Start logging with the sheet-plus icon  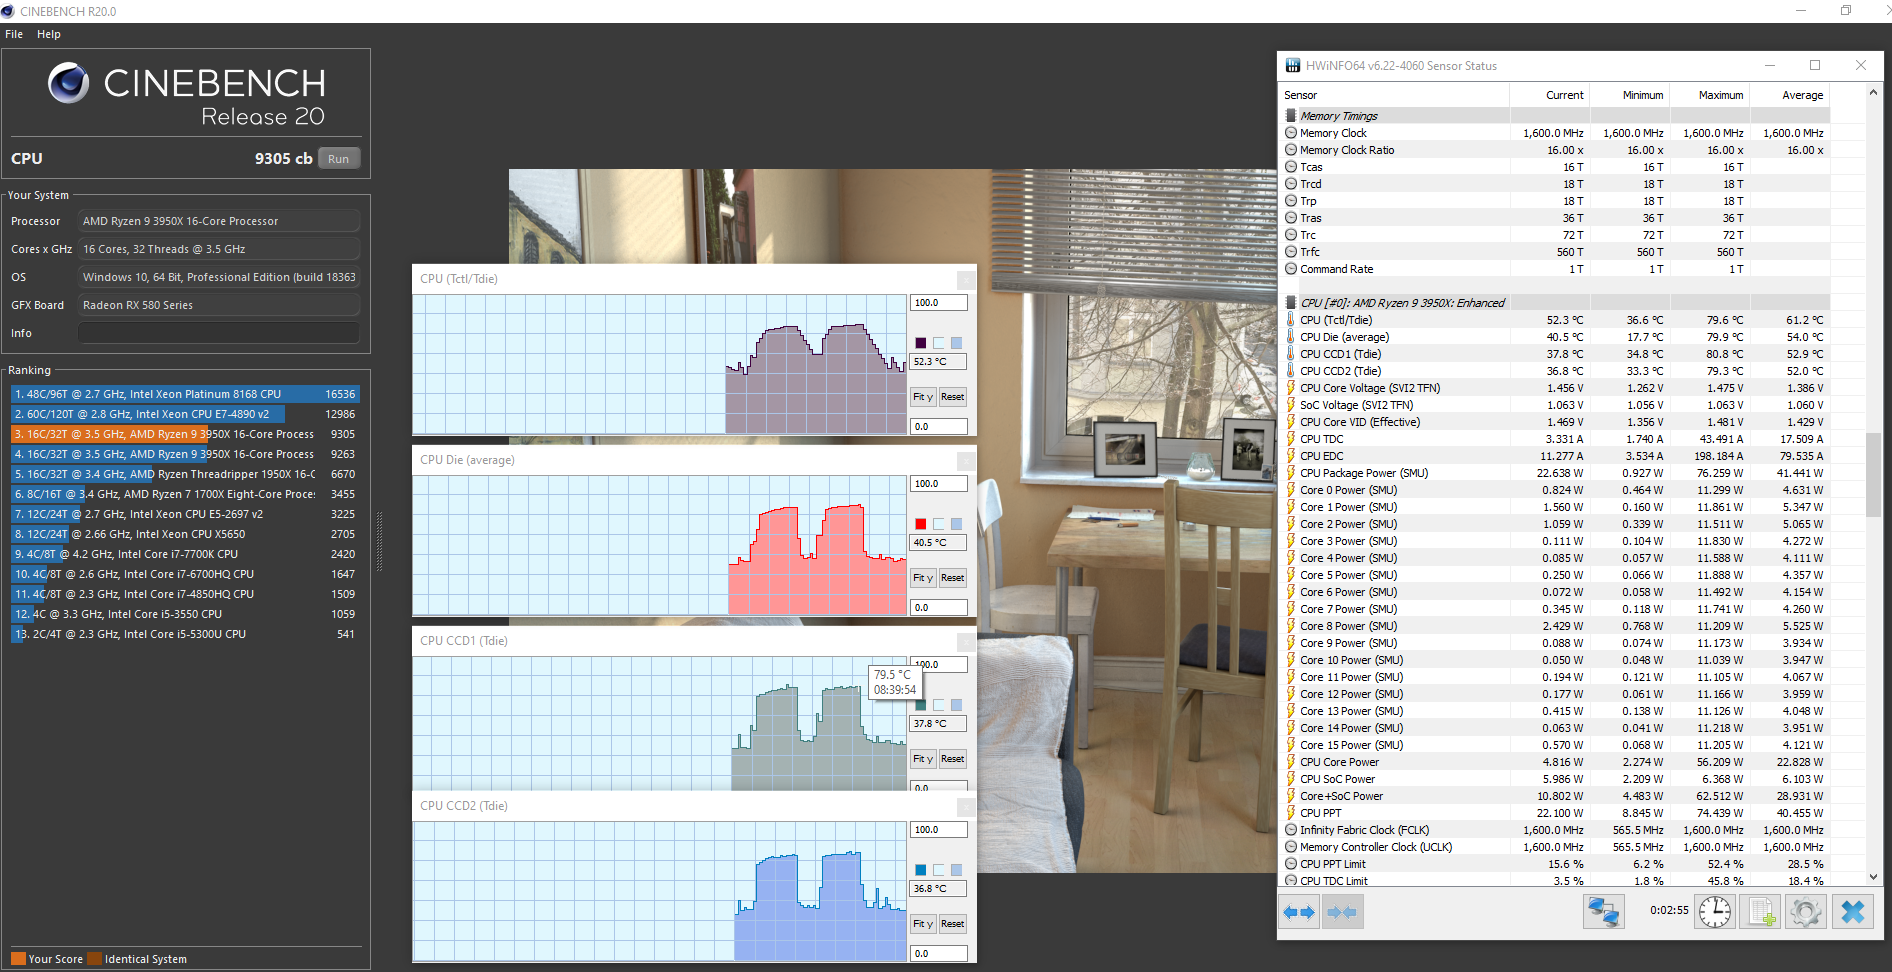click(1760, 912)
